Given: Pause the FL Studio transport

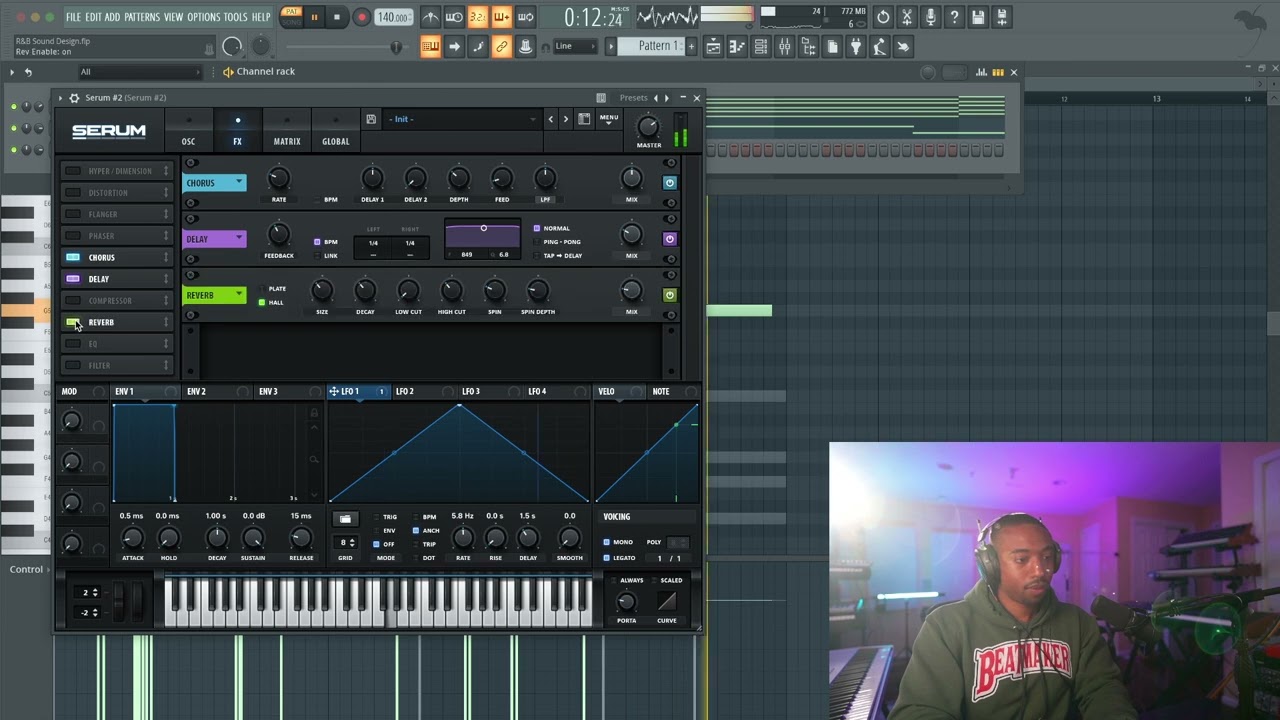Looking at the screenshot, I should tap(314, 17).
